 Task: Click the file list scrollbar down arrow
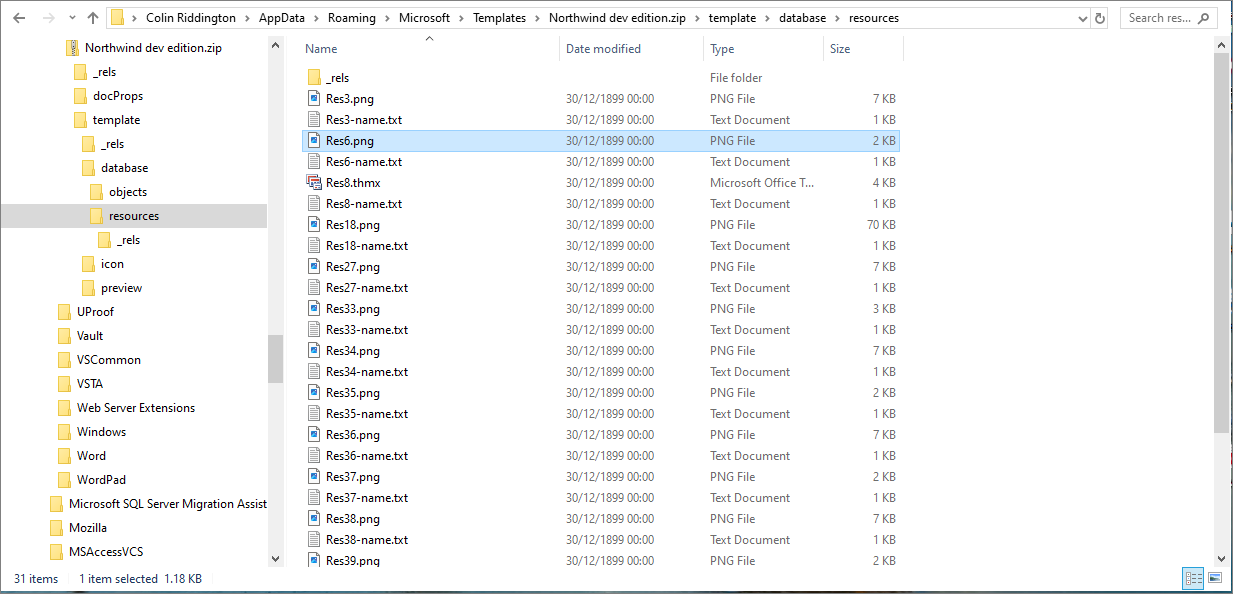point(1221,559)
